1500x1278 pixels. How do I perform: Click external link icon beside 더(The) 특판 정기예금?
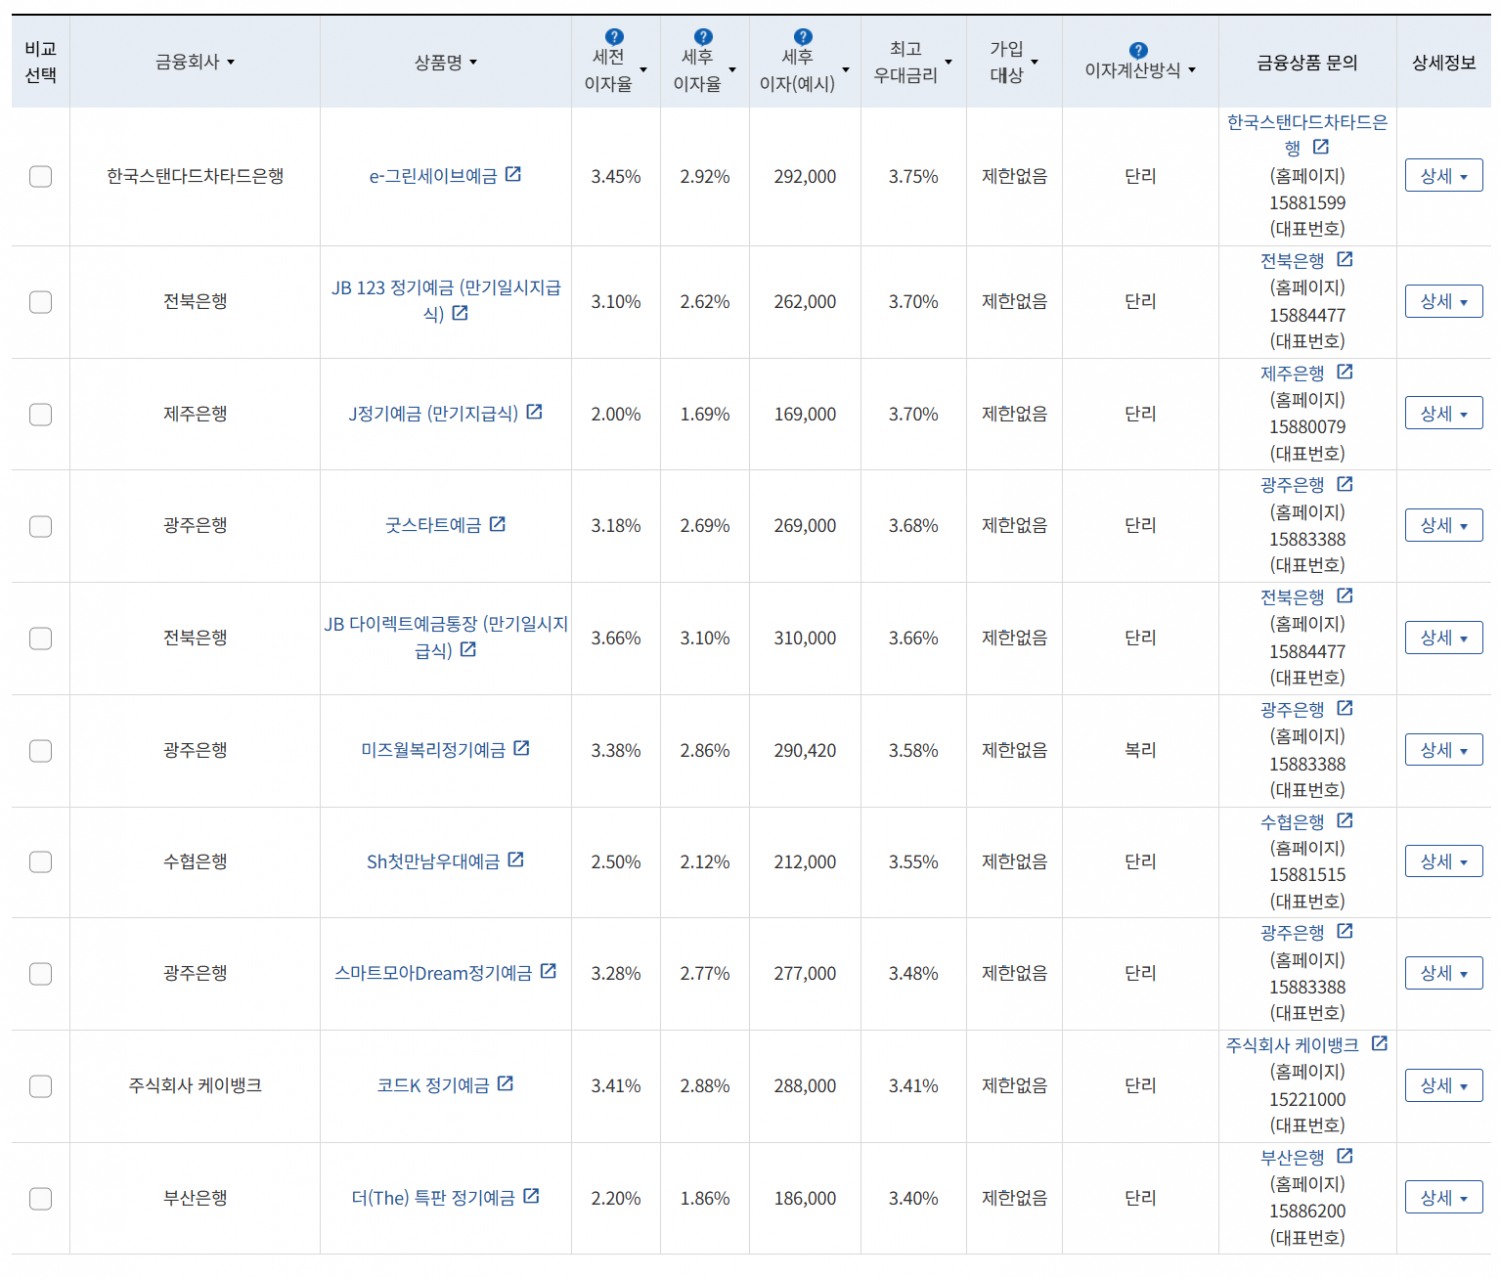coord(531,1196)
